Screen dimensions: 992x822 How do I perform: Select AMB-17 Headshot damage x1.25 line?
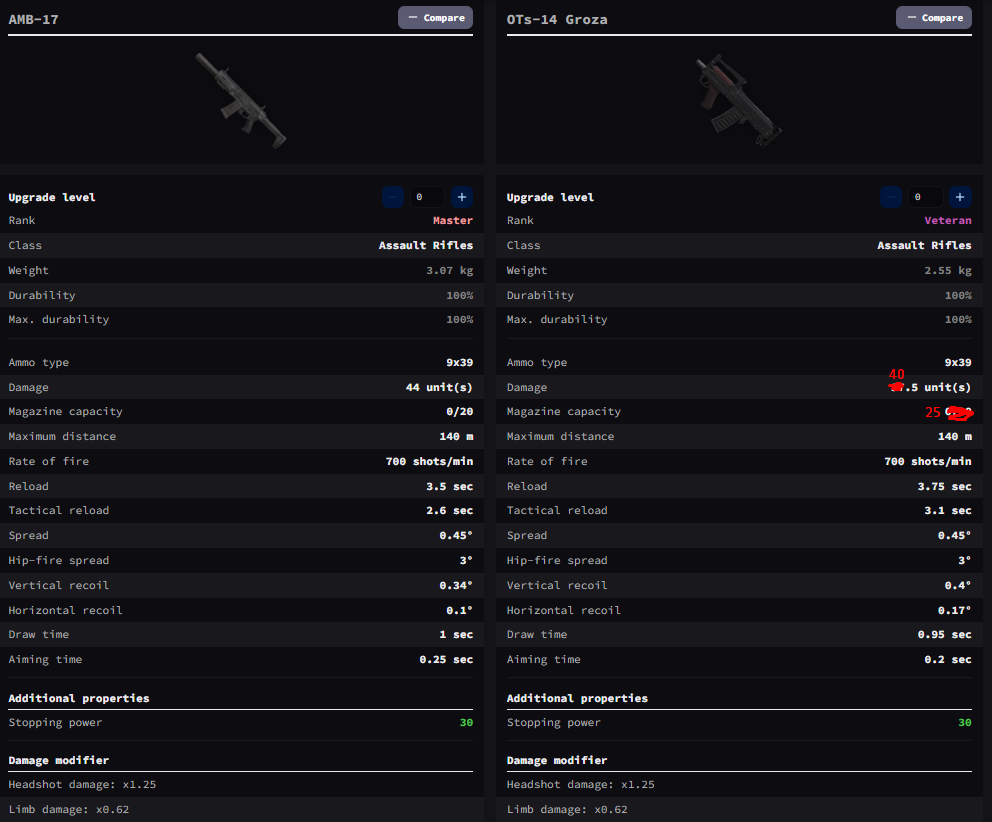pyautogui.click(x=82, y=784)
